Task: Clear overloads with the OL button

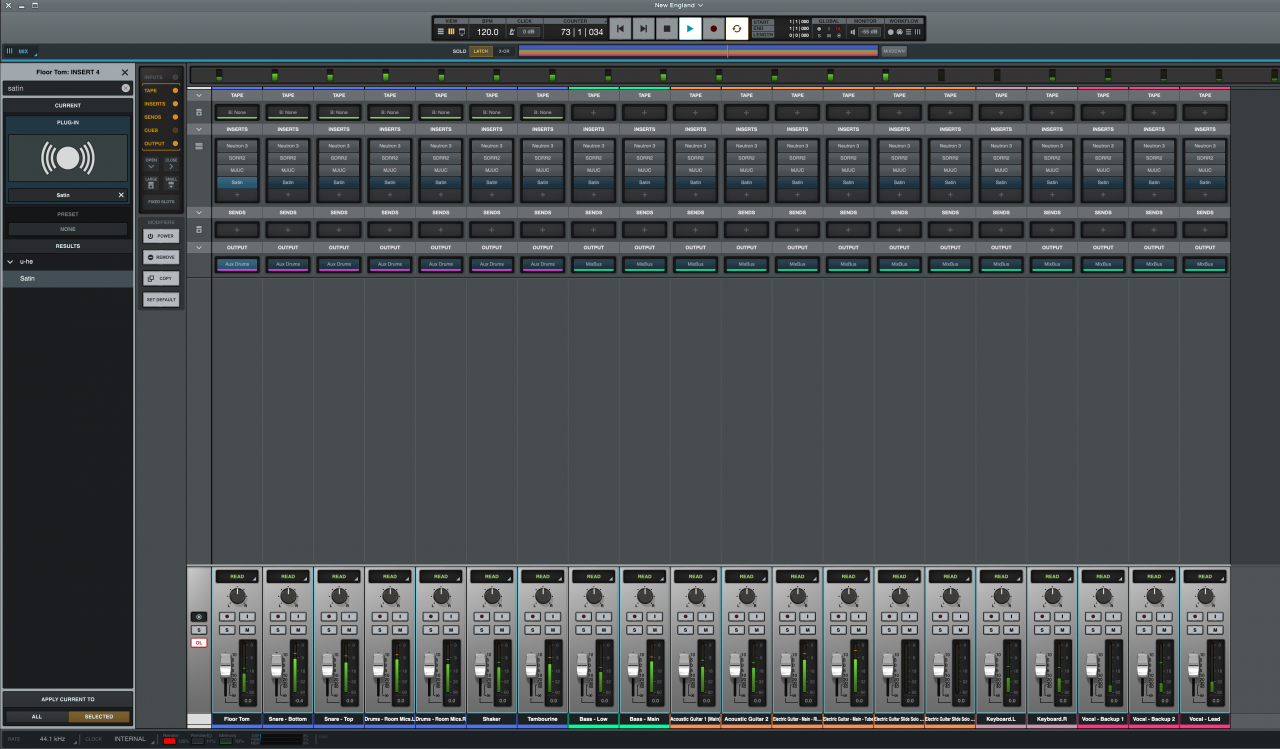Action: [199, 643]
